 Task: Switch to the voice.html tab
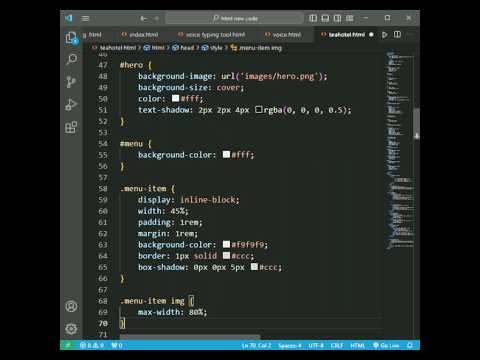click(283, 35)
